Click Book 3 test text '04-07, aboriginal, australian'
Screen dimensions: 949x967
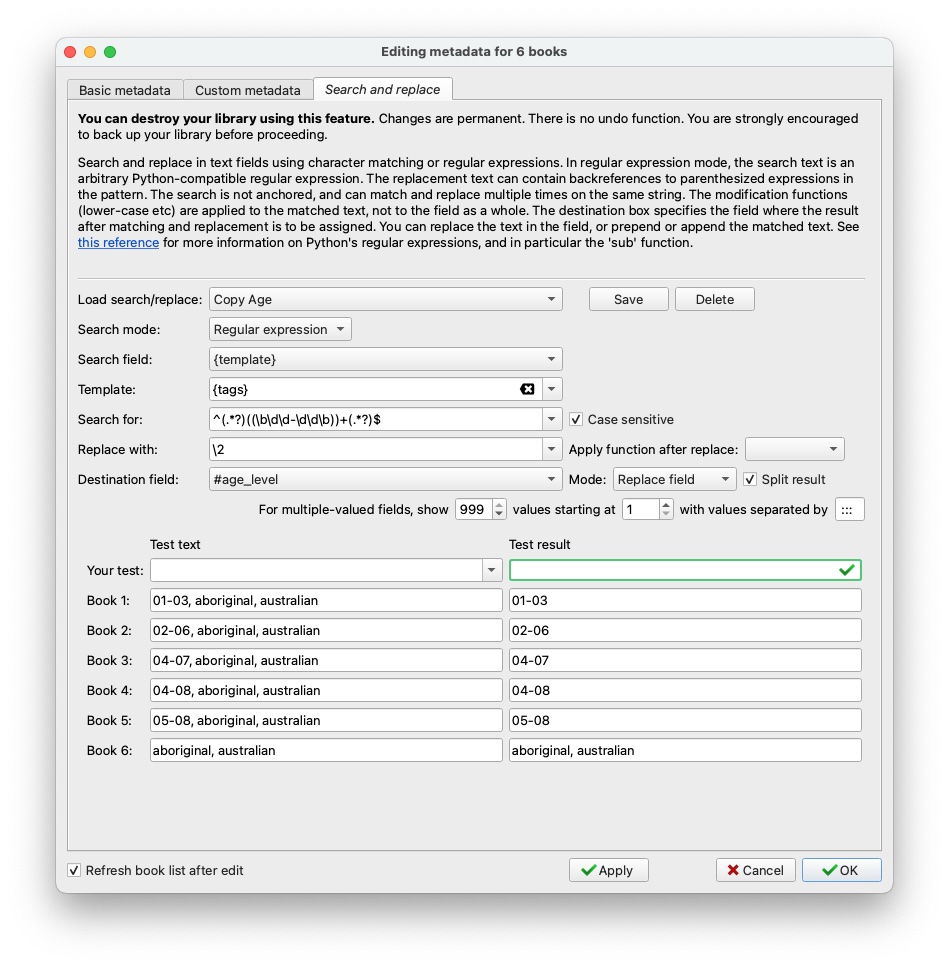pyautogui.click(x=326, y=660)
